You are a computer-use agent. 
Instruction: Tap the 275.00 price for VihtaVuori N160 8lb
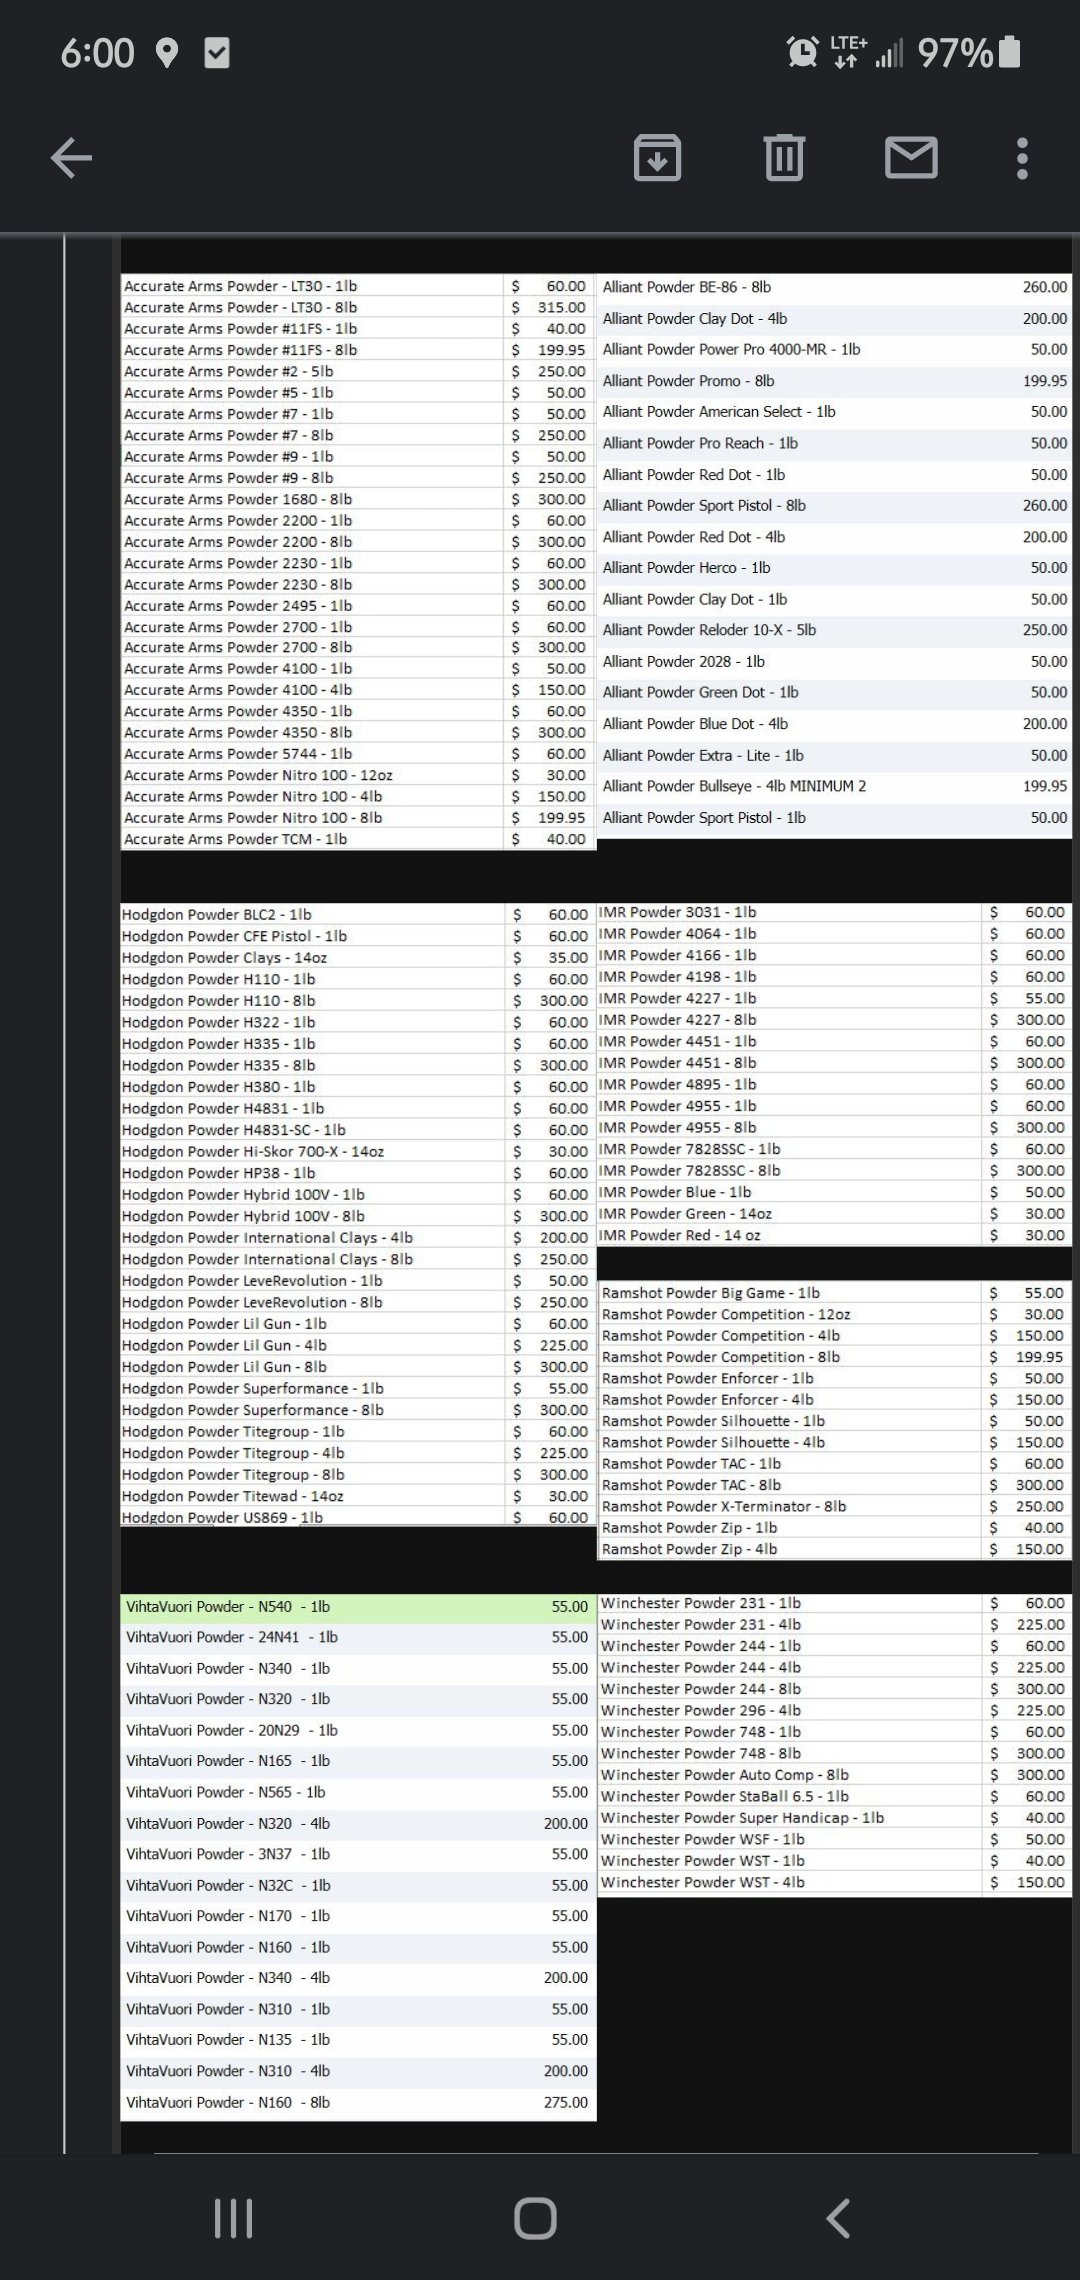click(x=566, y=2102)
